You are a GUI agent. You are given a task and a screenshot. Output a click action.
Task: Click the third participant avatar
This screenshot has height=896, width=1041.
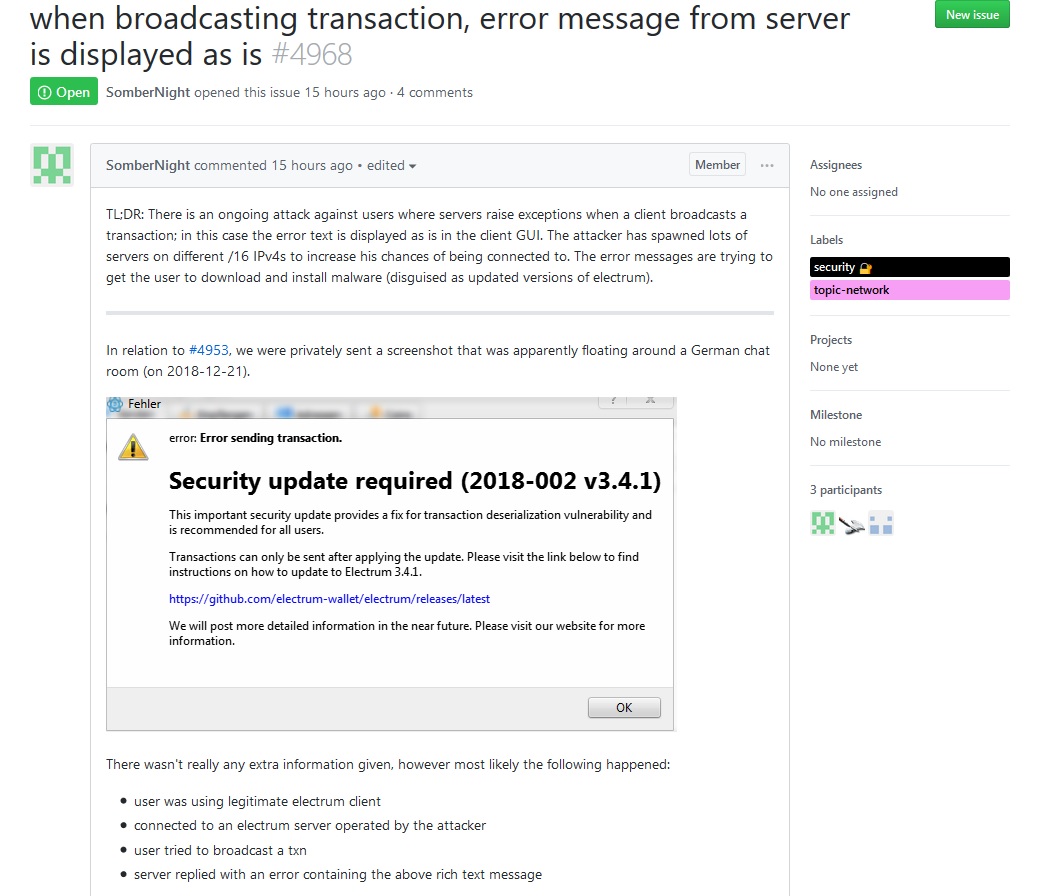[881, 523]
